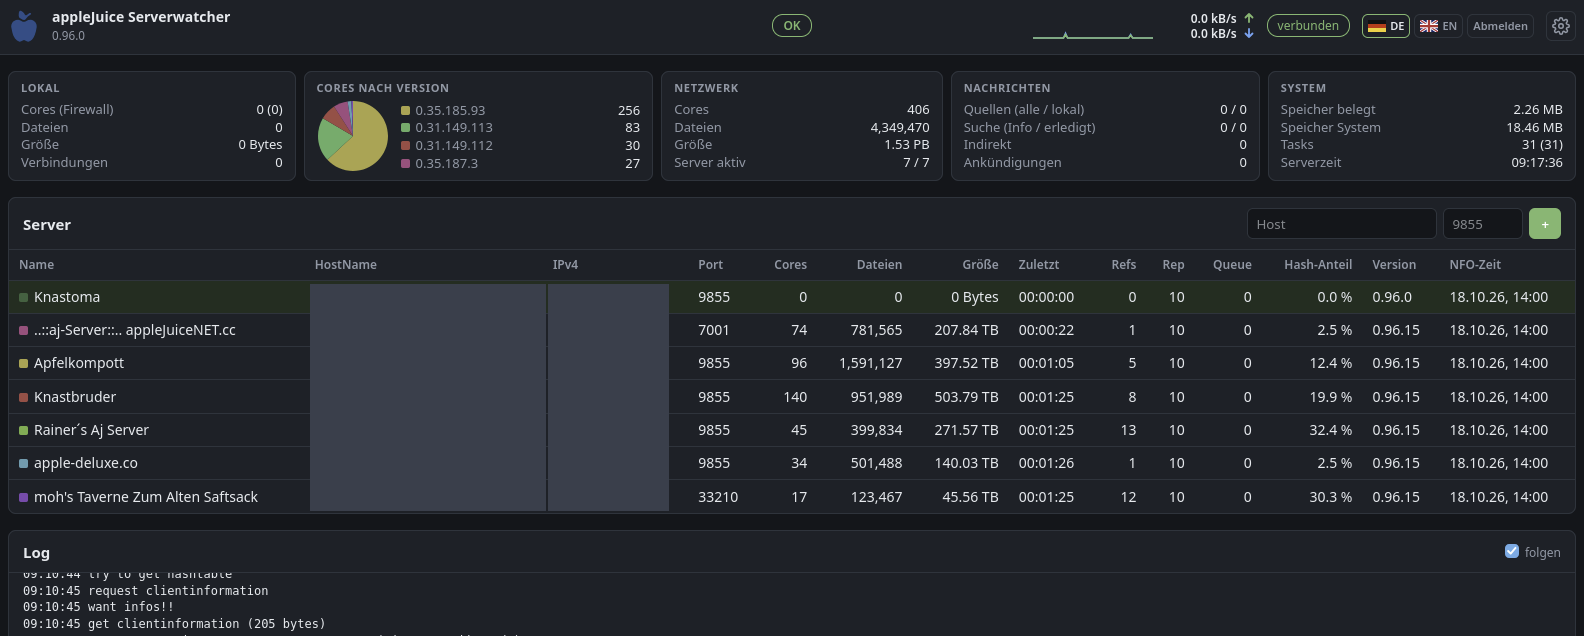1584x636 pixels.
Task: Select the Apfelkompott server name
Action: coord(79,363)
